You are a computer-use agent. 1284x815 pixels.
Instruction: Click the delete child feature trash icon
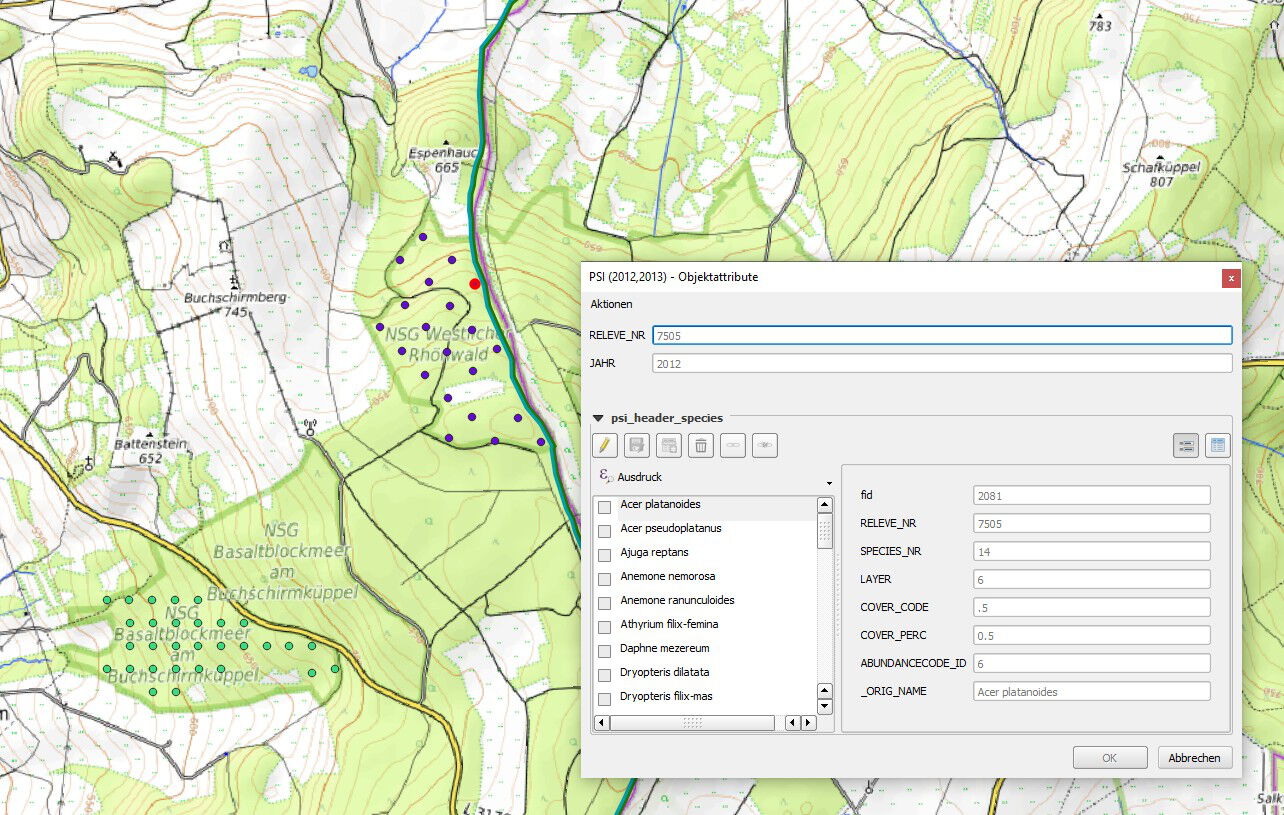(x=701, y=445)
